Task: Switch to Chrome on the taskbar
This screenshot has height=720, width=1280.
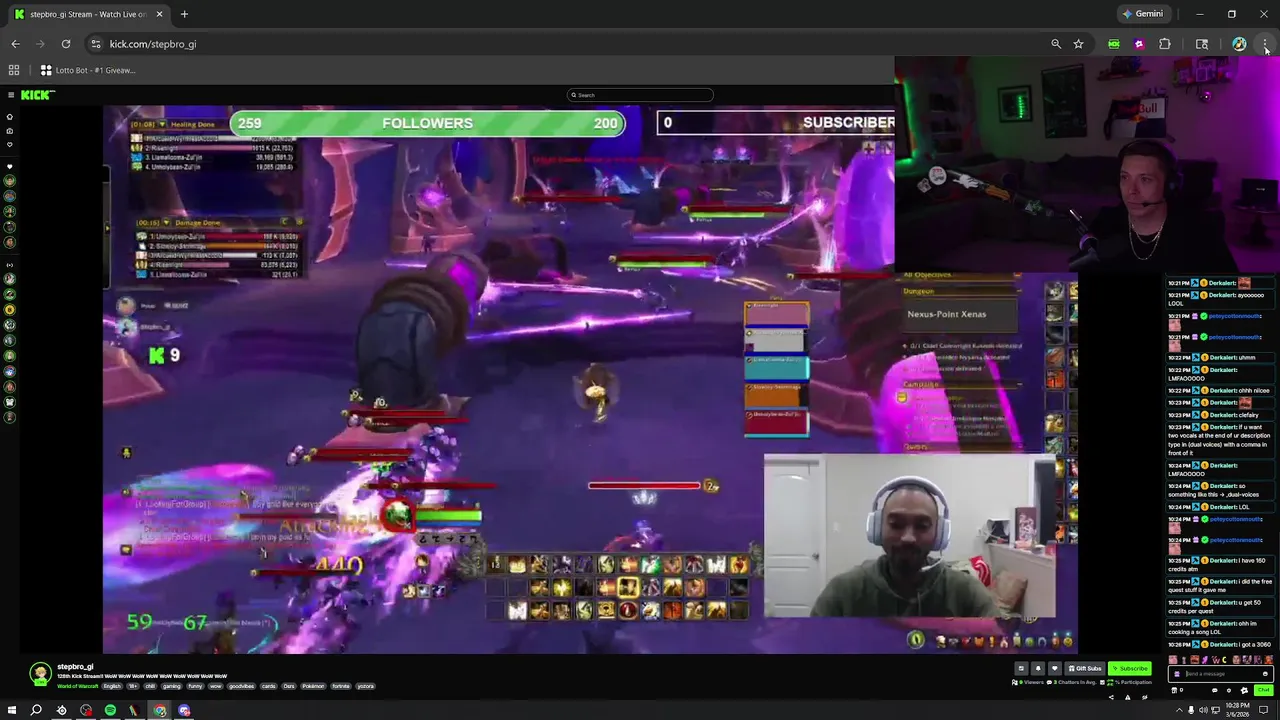Action: click(160, 710)
